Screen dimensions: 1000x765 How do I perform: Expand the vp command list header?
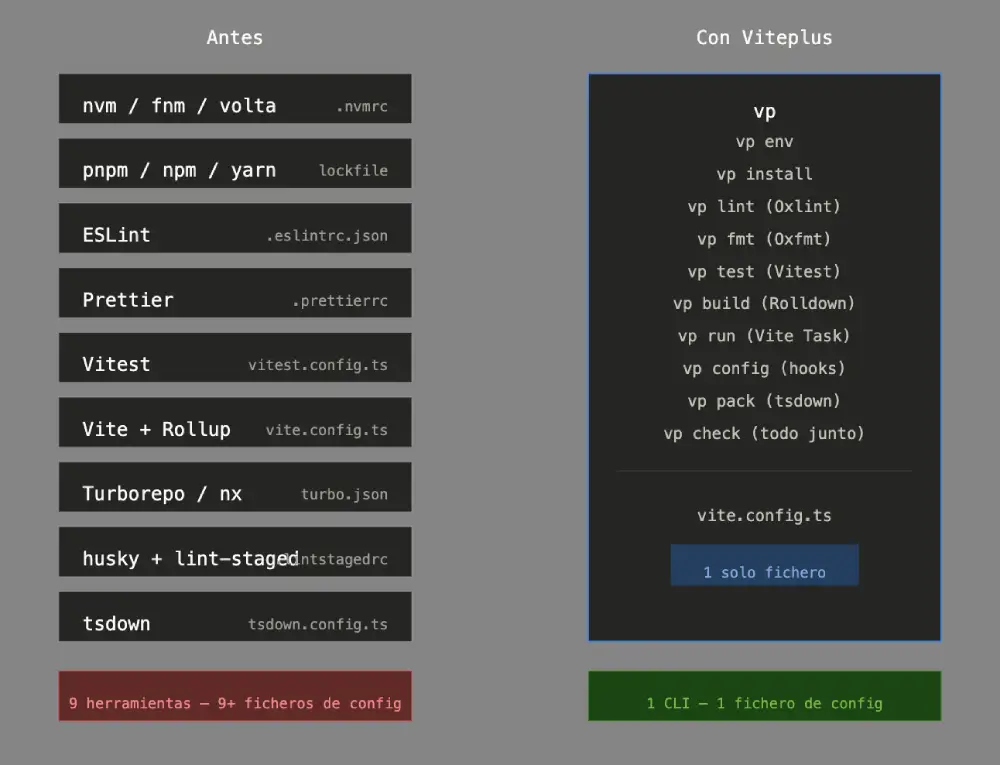[x=764, y=111]
